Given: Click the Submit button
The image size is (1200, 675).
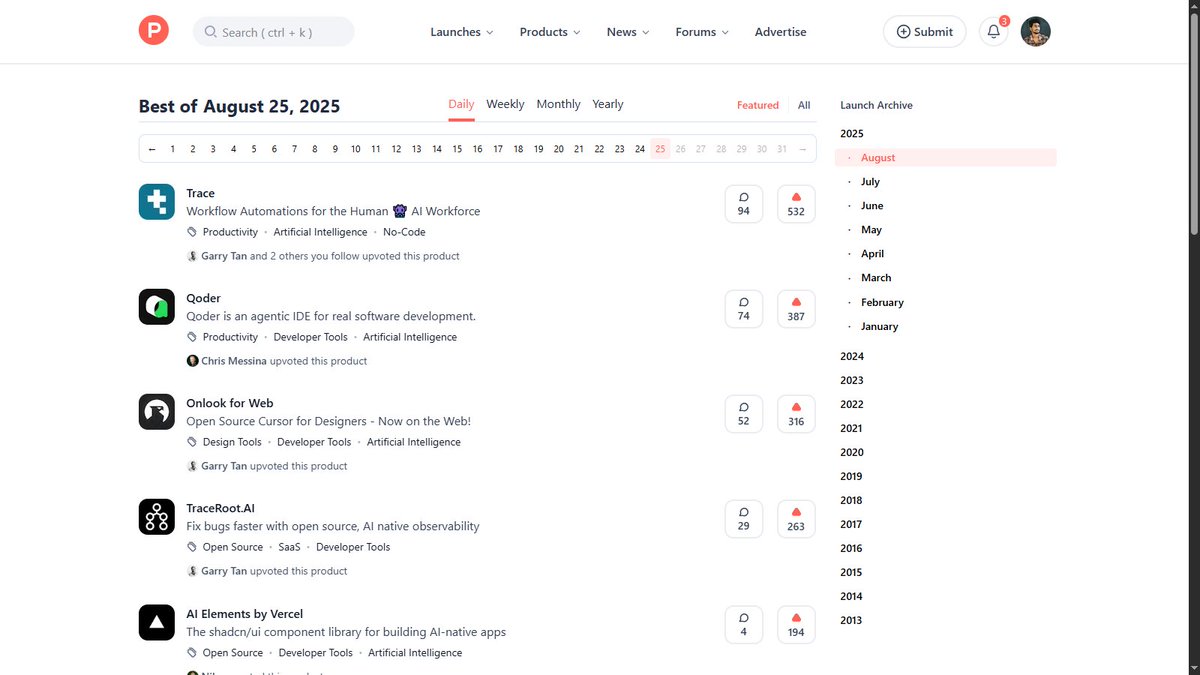Looking at the screenshot, I should tap(924, 31).
